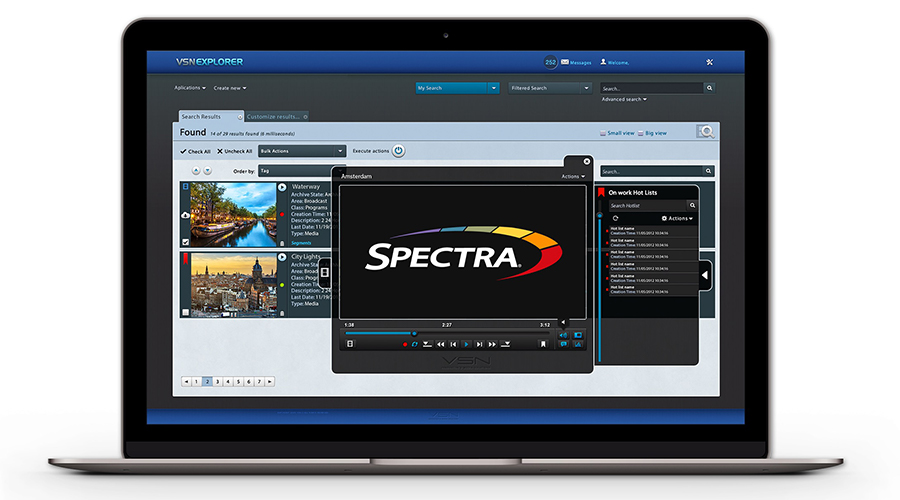The image size is (900, 500).
Task: Switch to the Search Results tab
Action: tap(201, 117)
